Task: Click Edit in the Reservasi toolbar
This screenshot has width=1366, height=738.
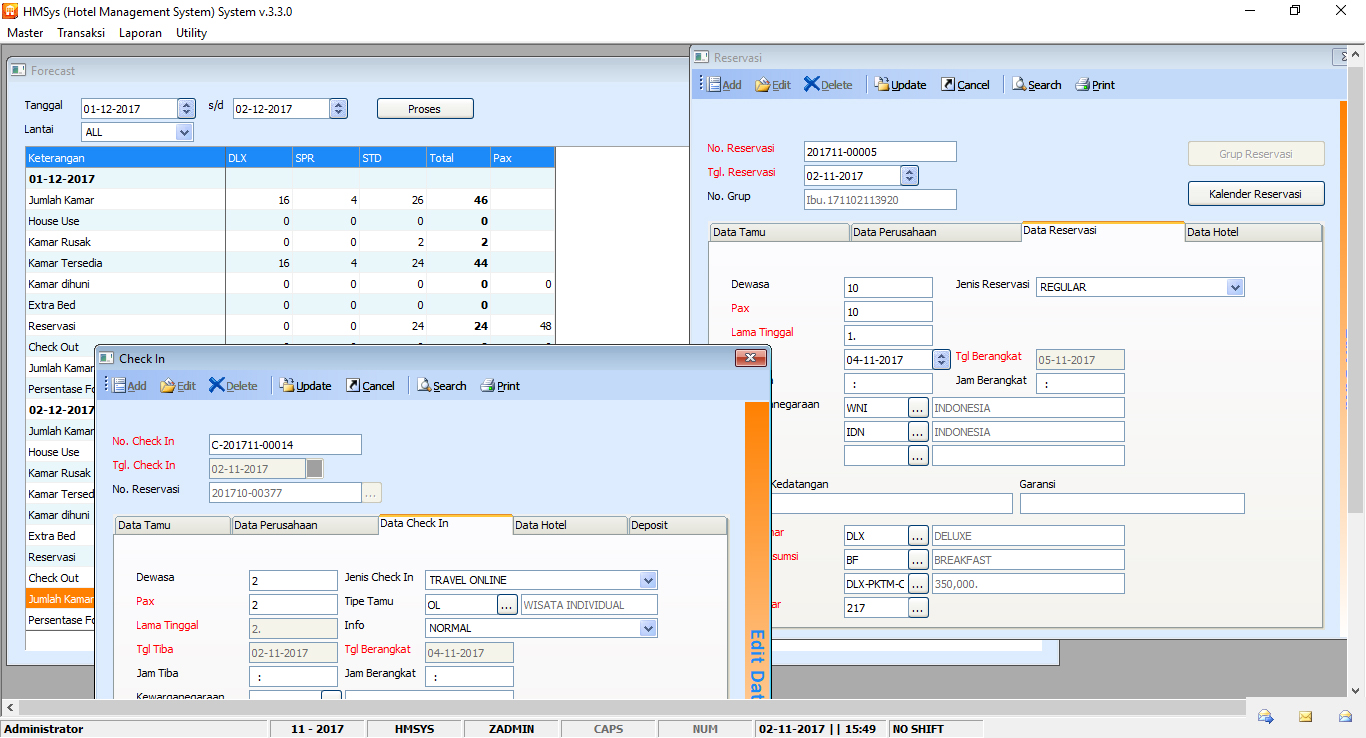Action: pos(773,85)
